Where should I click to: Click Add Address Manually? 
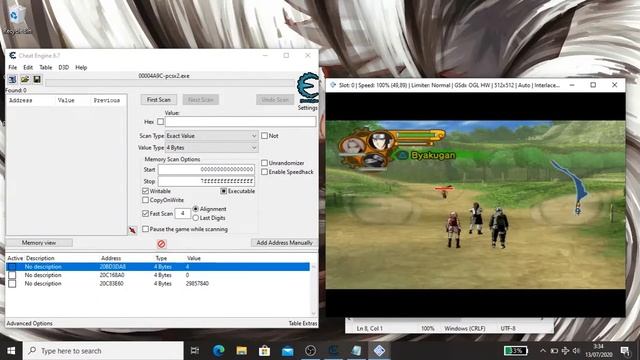pyautogui.click(x=284, y=243)
